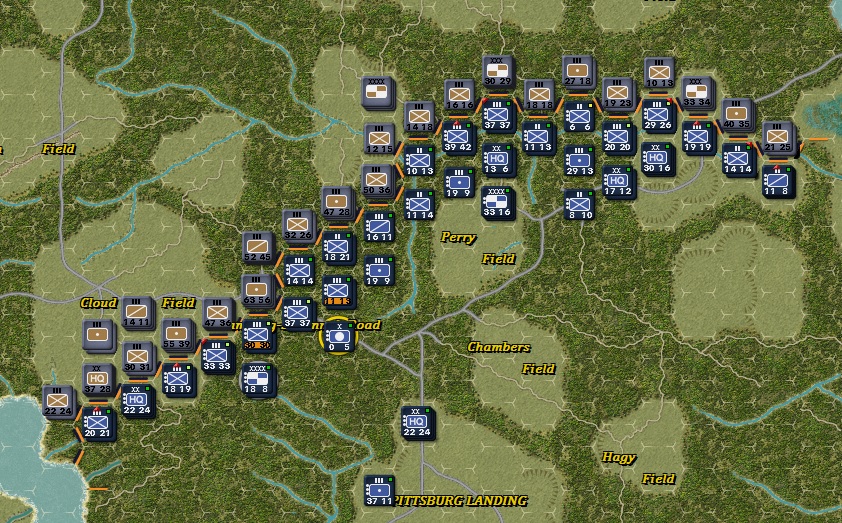Click the gray infantry counter 16 16
Image resolution: width=842 pixels, height=523 pixels.
point(460,95)
